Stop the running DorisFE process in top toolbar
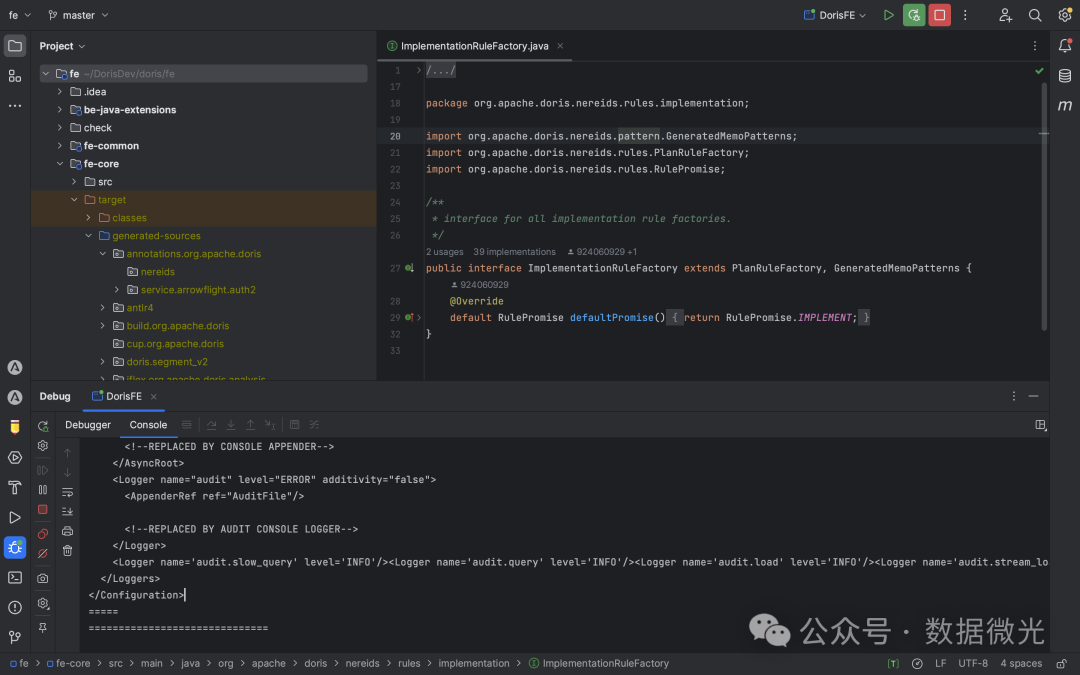 [x=939, y=15]
